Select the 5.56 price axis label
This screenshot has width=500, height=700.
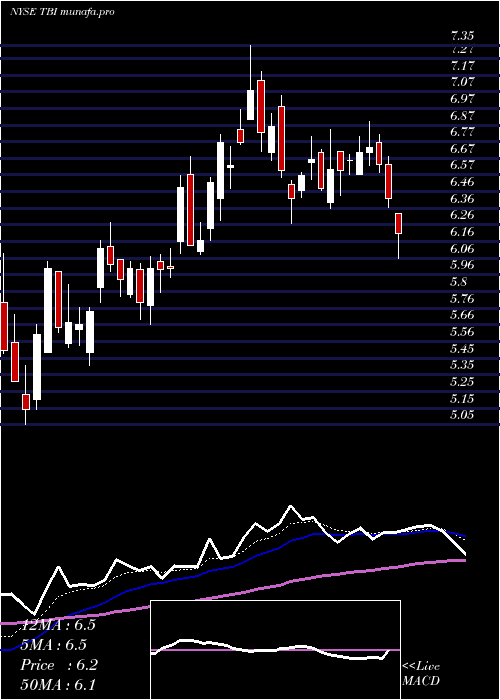[x=462, y=332]
